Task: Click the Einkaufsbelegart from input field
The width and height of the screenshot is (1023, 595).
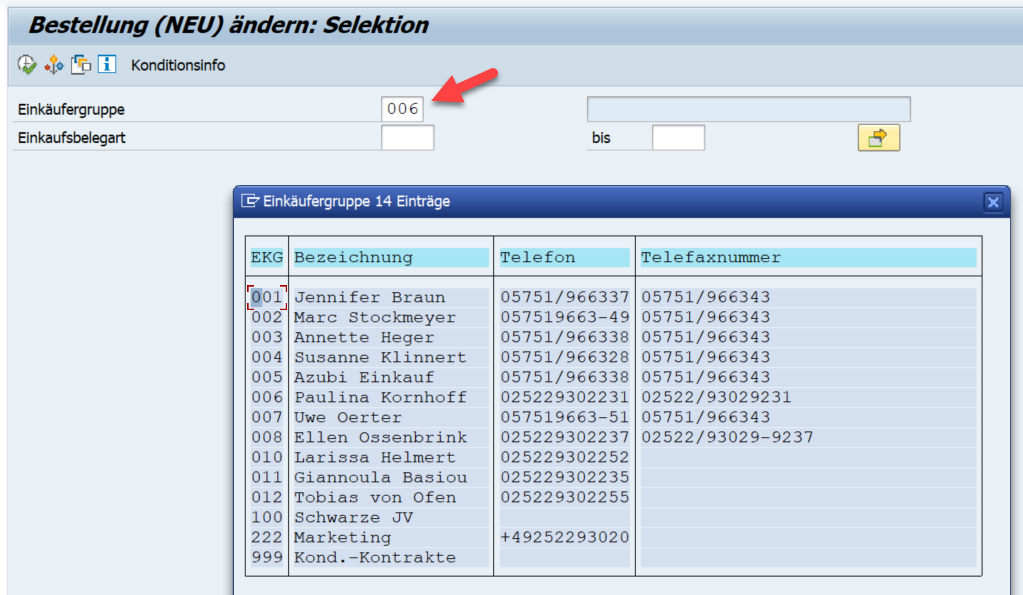Action: 407,138
